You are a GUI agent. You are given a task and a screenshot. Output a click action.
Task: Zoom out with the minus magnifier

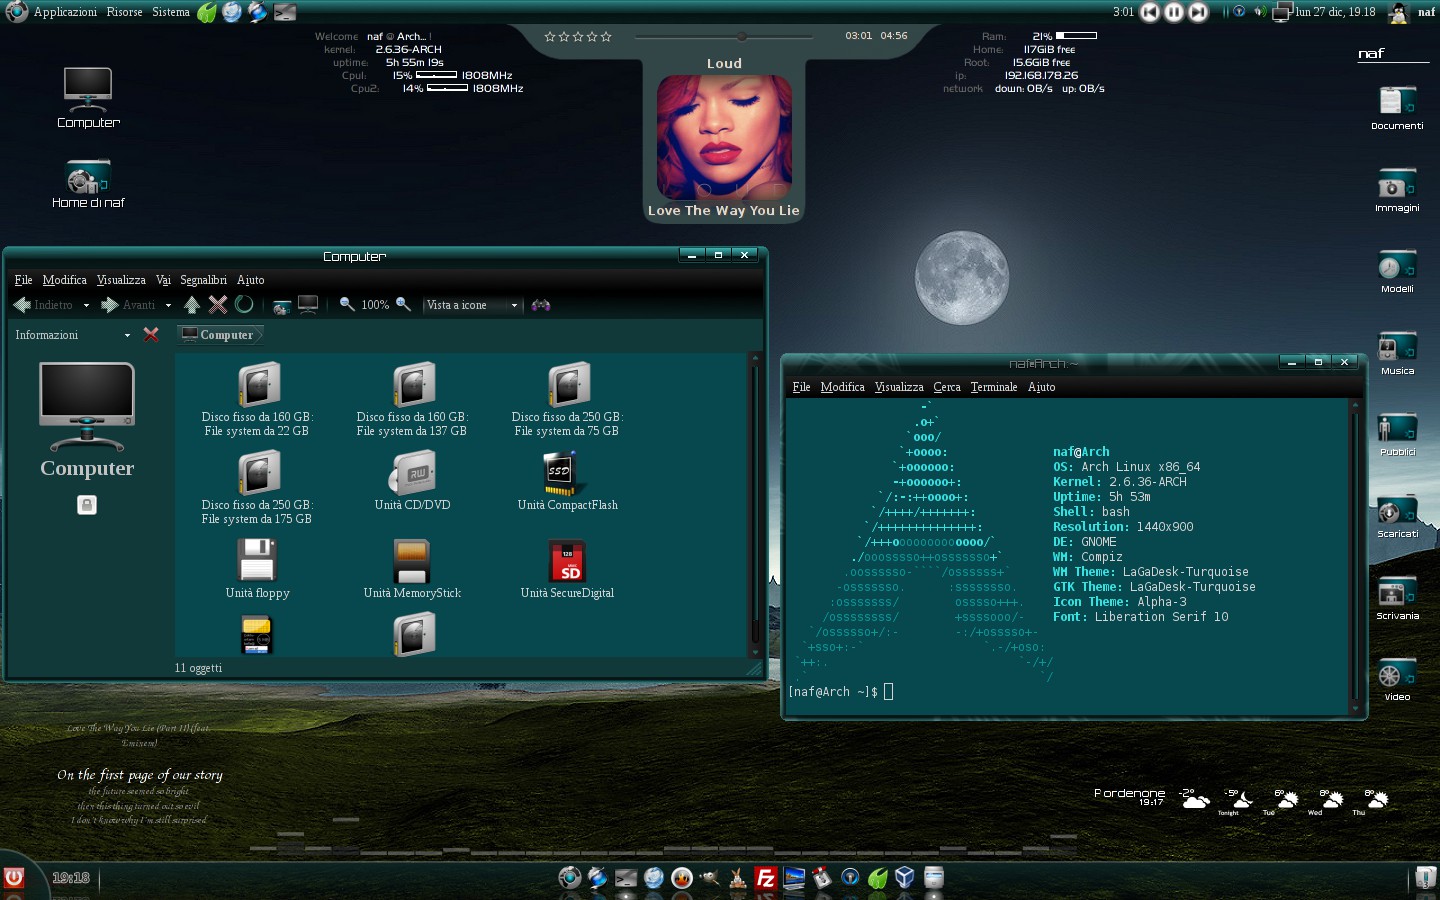[x=347, y=304]
